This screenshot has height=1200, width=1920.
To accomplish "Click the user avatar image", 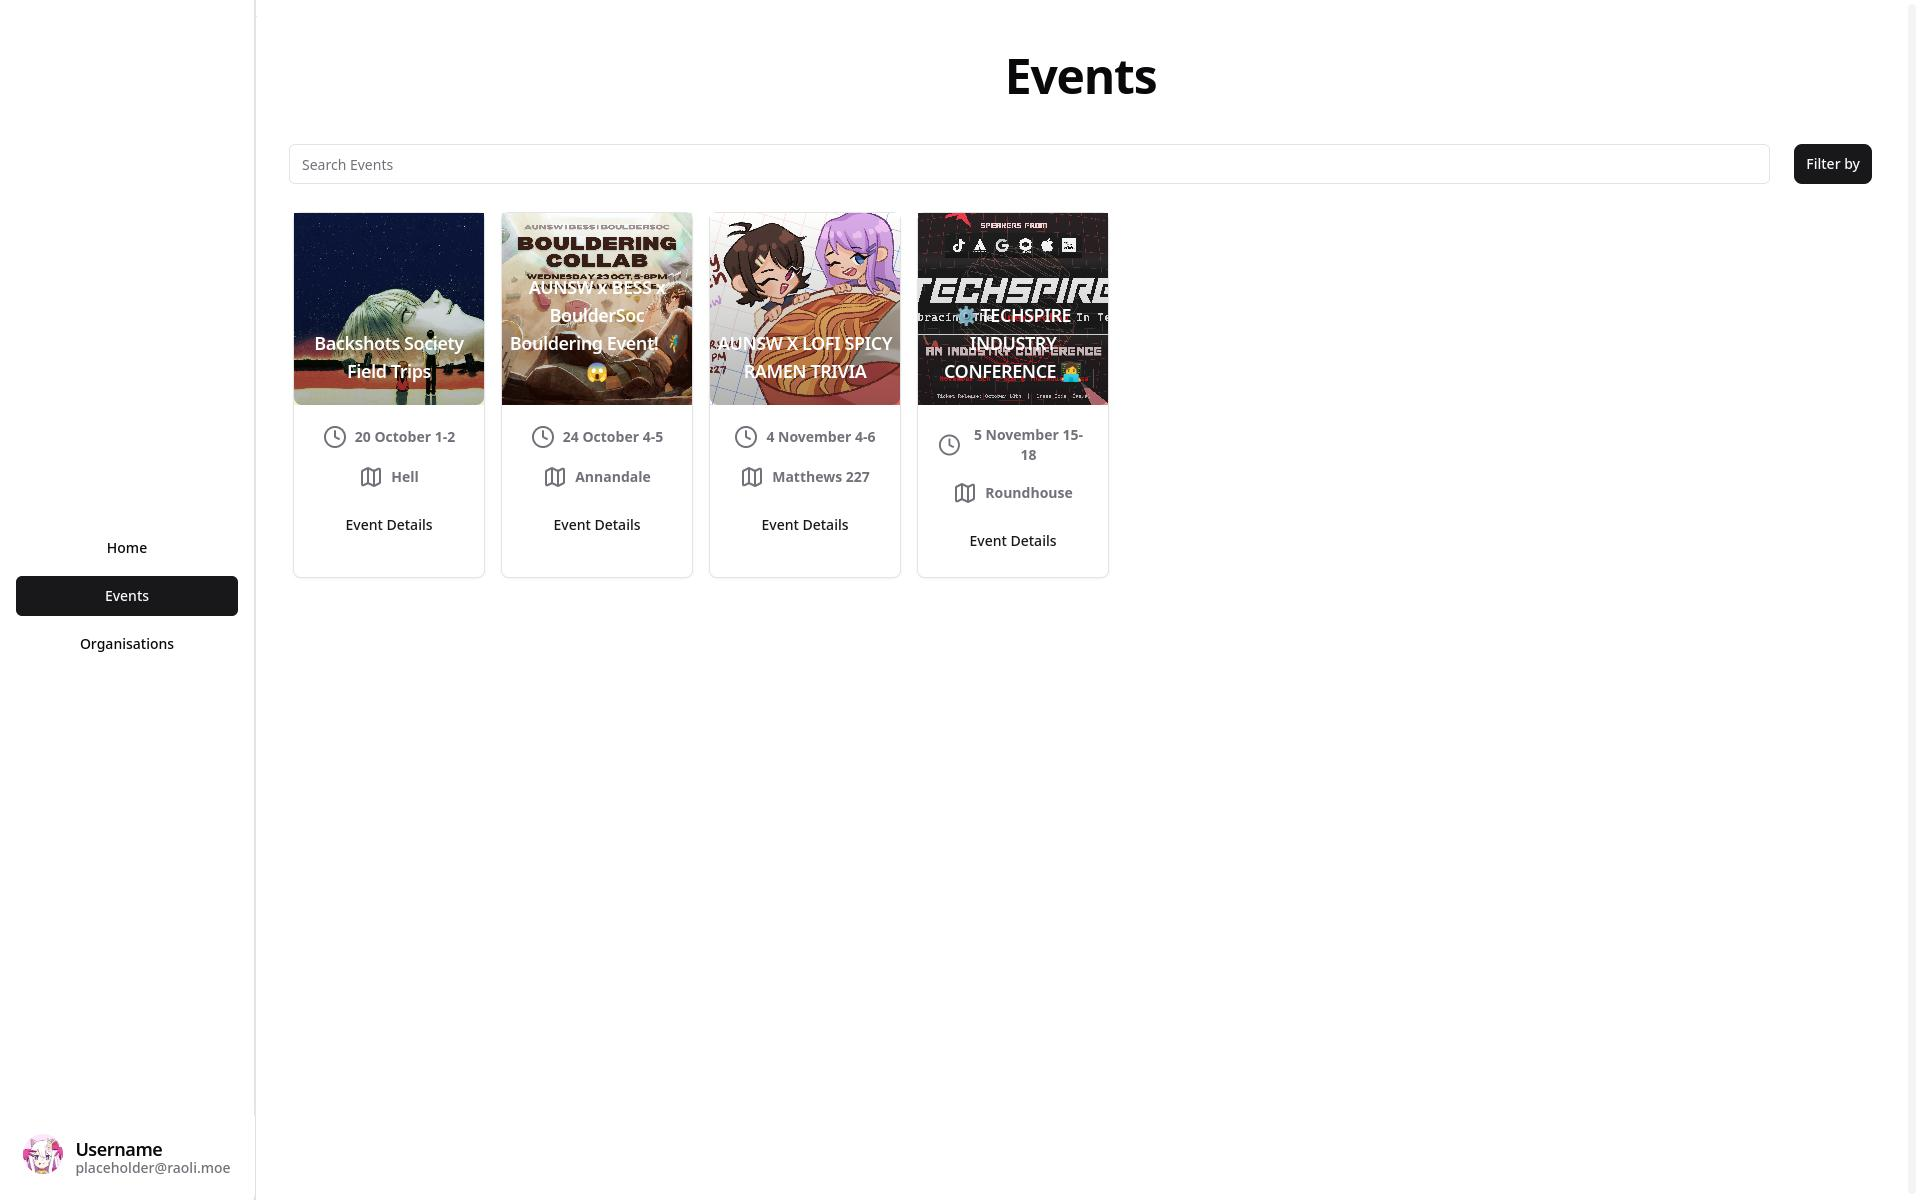I will tap(43, 1156).
